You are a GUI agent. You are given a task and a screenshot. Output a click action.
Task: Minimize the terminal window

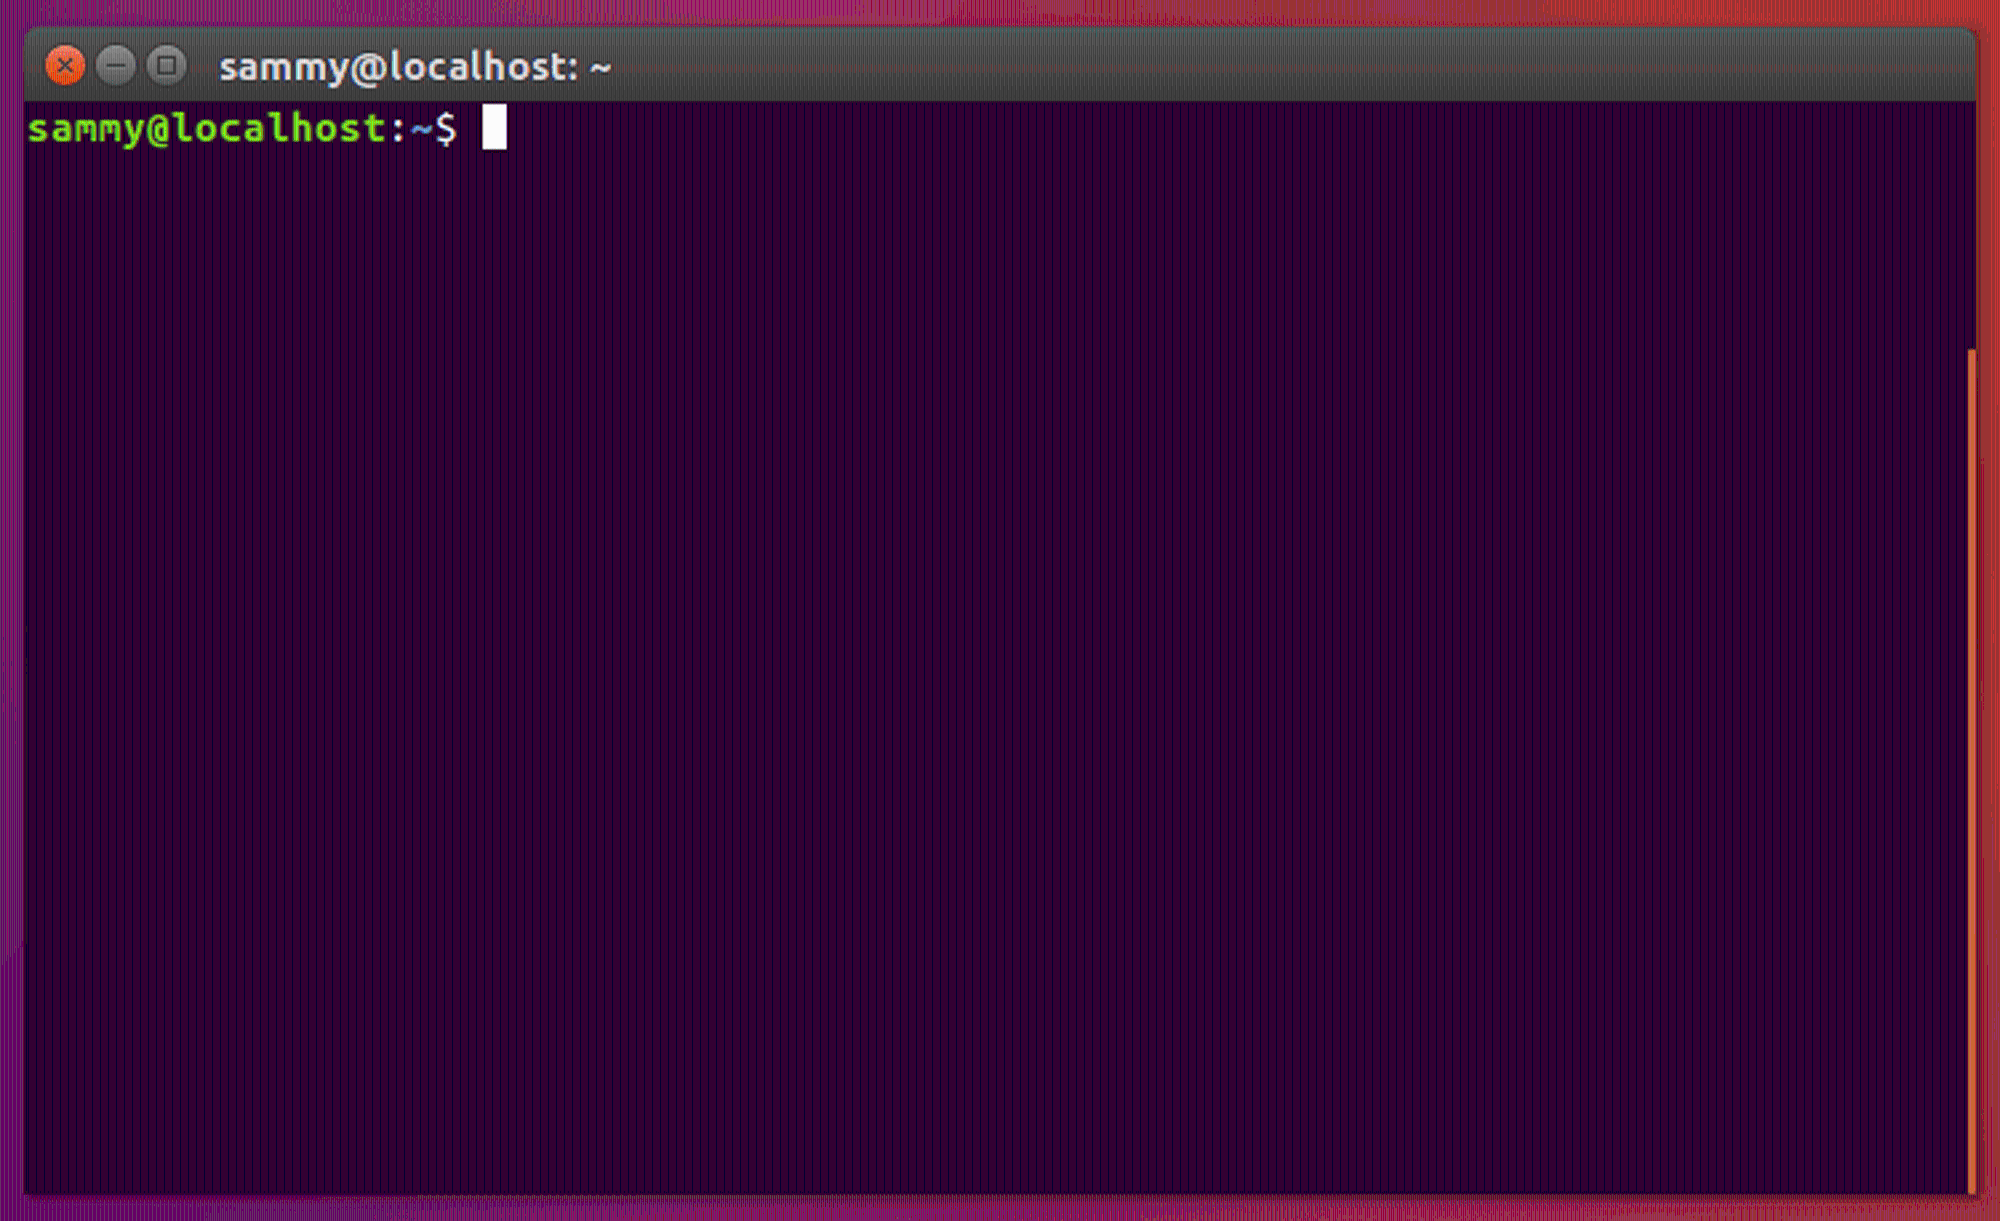116,66
